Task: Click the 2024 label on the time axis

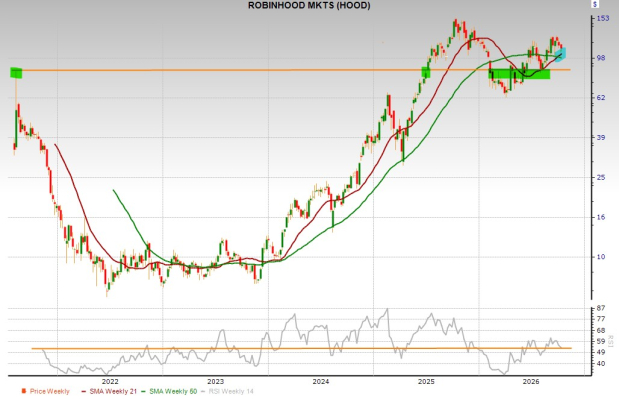Action: [x=321, y=381]
